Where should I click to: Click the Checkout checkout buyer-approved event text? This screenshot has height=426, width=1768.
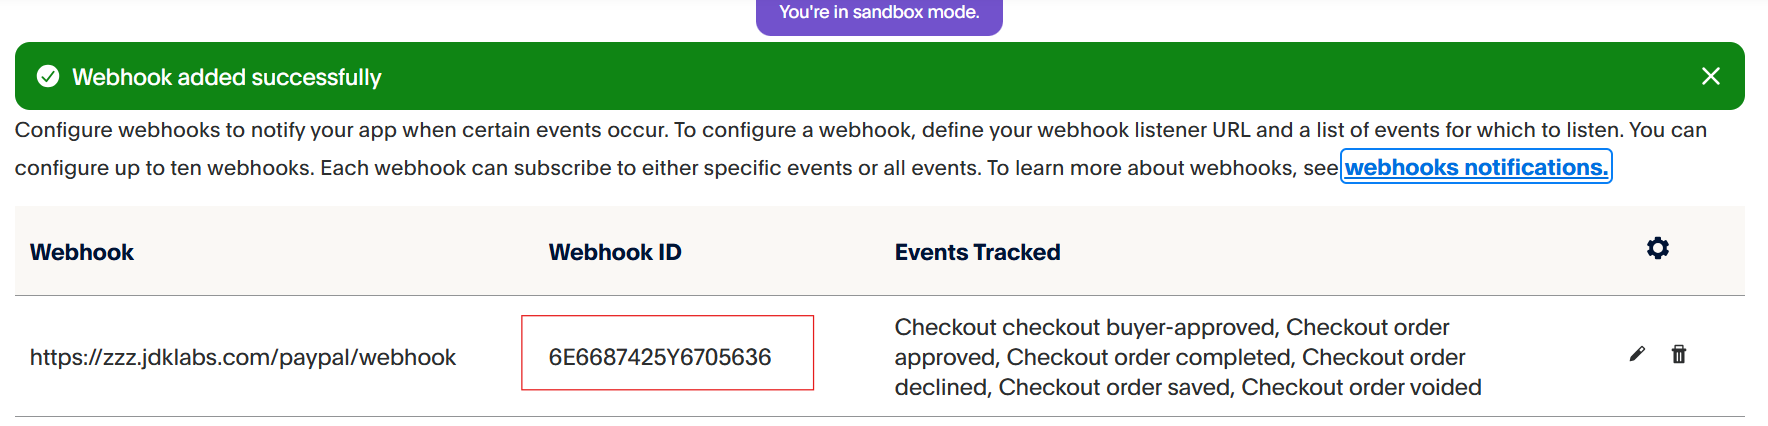click(x=1086, y=327)
